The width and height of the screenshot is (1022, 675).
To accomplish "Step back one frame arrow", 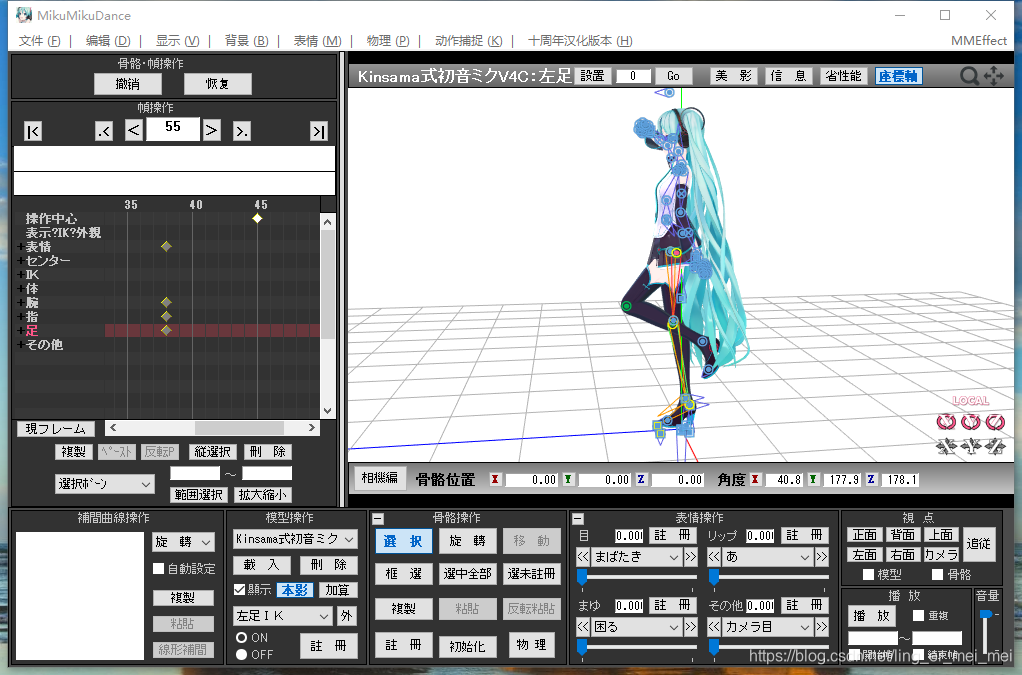I will pyautogui.click(x=134, y=130).
